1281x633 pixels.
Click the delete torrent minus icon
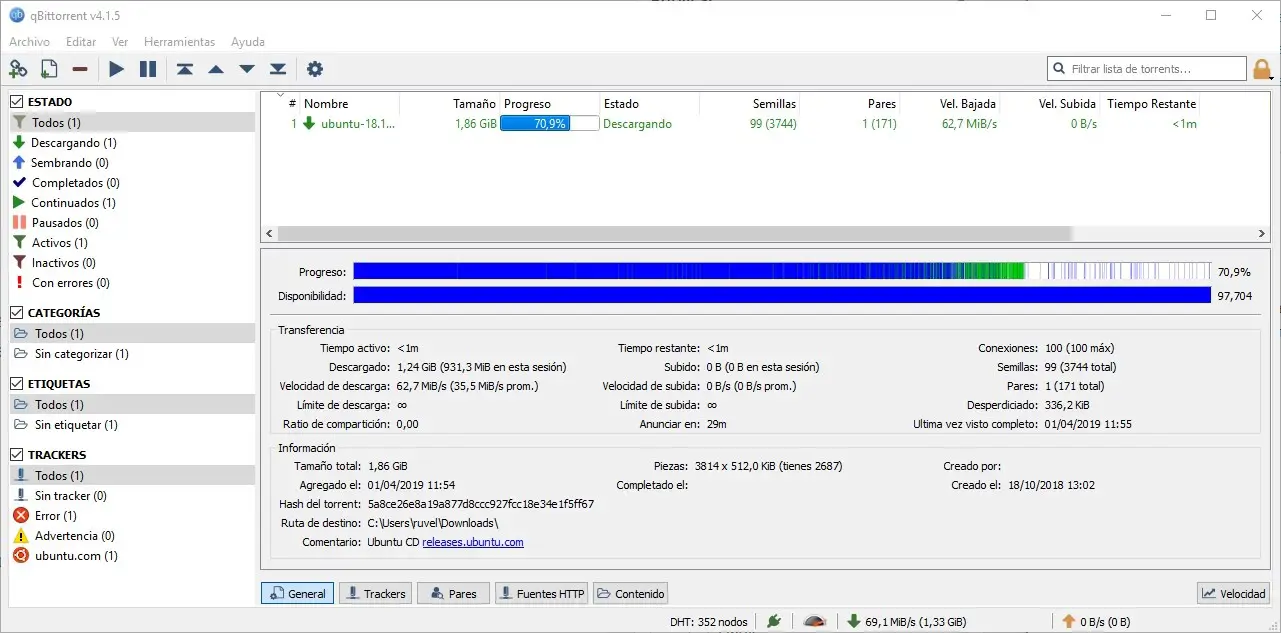[80, 69]
